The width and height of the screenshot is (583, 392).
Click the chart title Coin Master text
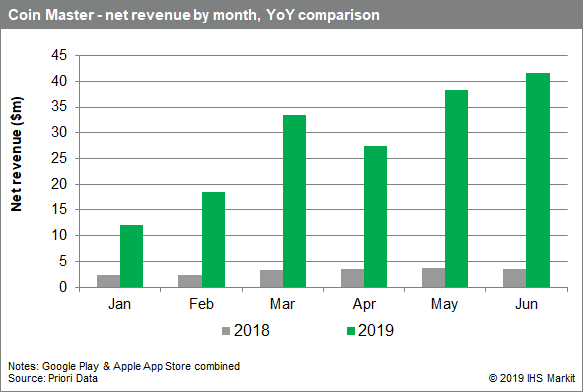click(x=51, y=15)
